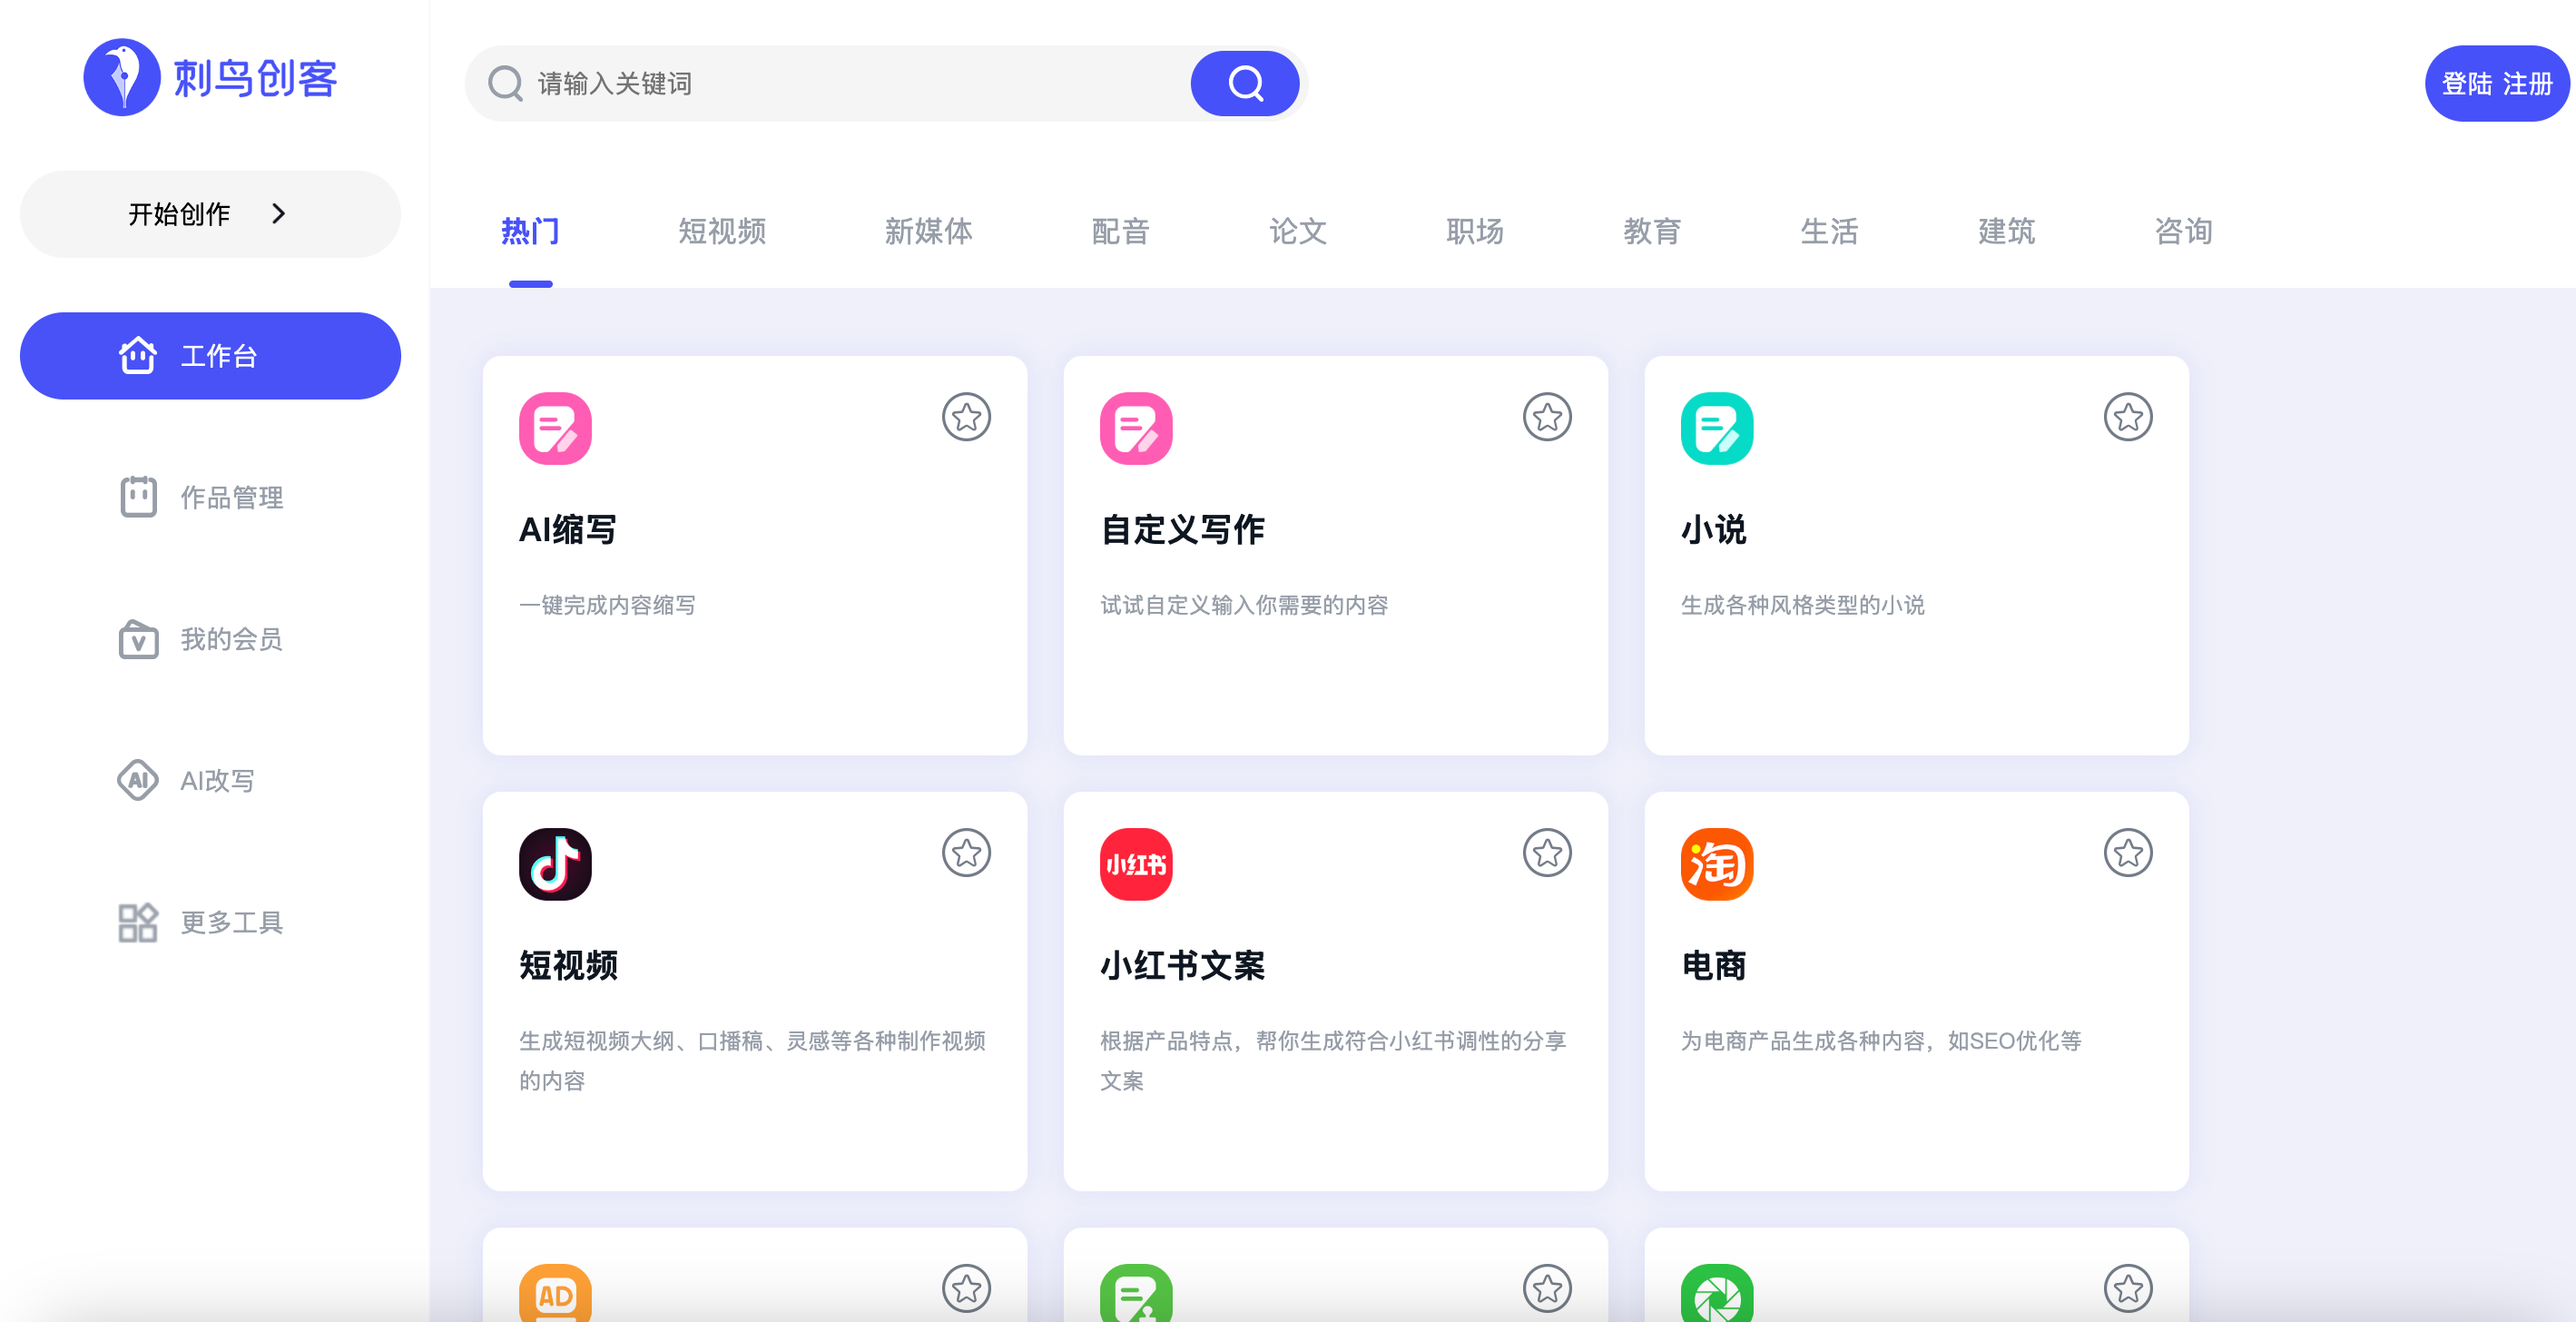
Task: Click the 我的会员 VIP icon
Action: pos(138,639)
